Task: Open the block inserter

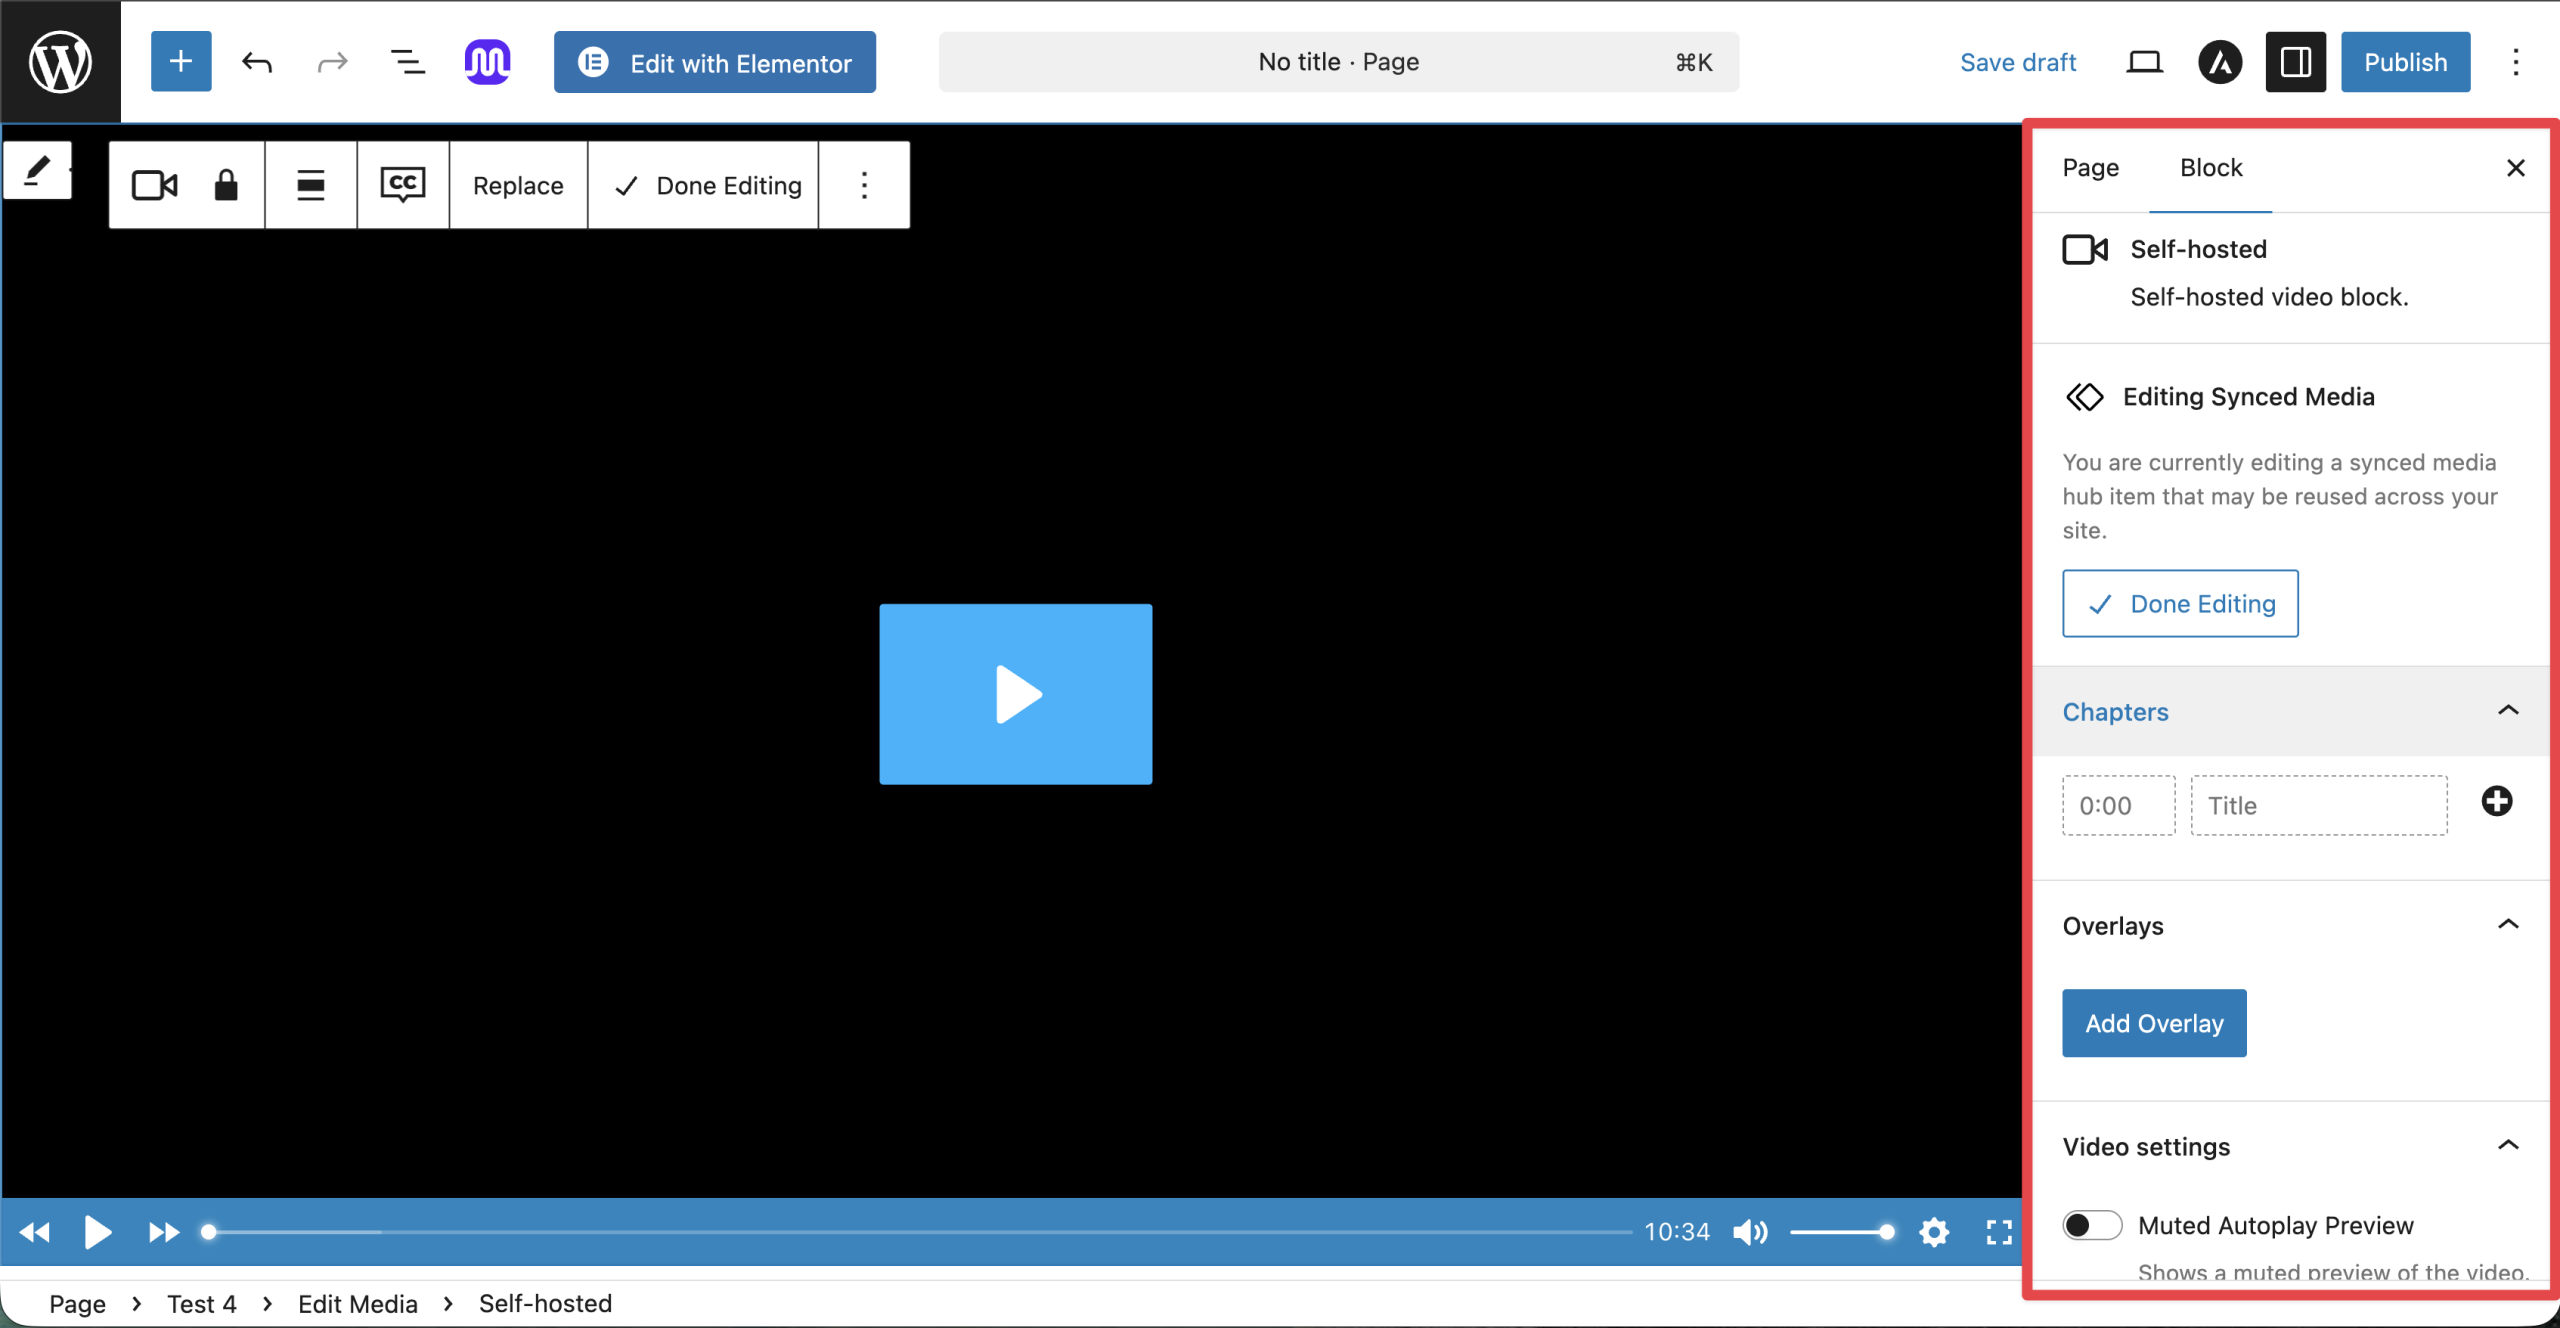Action: click(x=181, y=61)
